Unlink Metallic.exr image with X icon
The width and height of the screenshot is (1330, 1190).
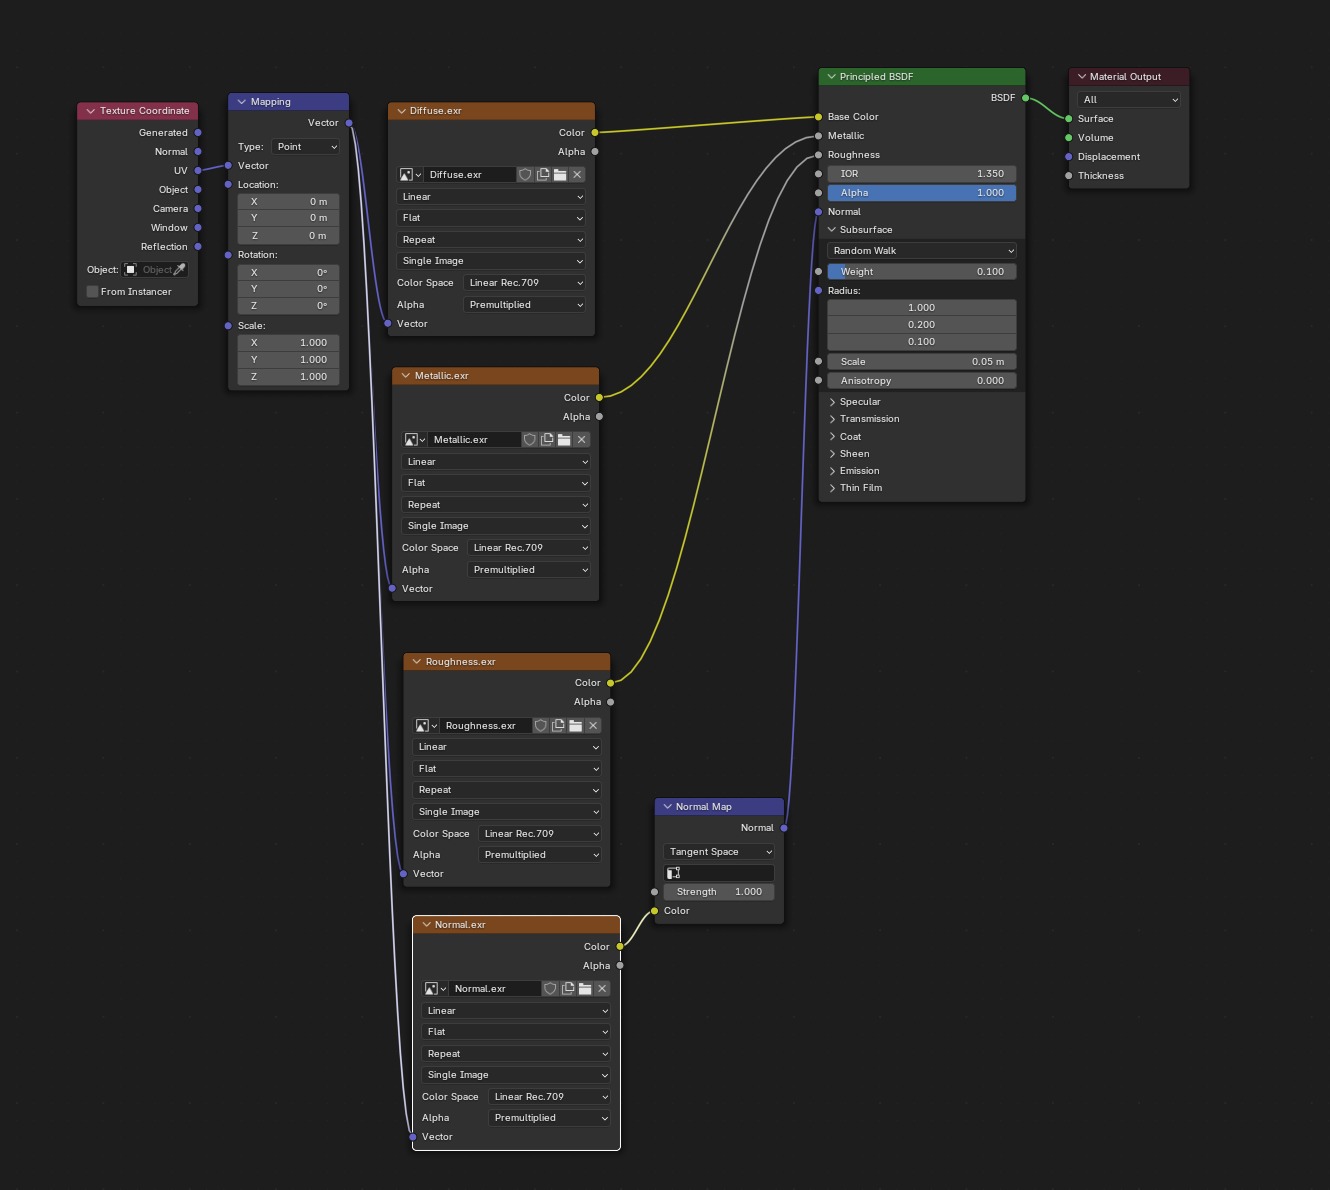tap(582, 440)
